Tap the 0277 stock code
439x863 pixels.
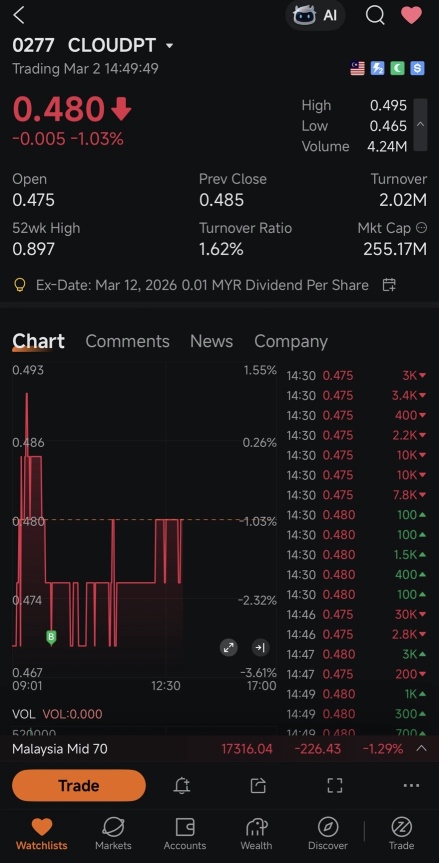point(34,46)
